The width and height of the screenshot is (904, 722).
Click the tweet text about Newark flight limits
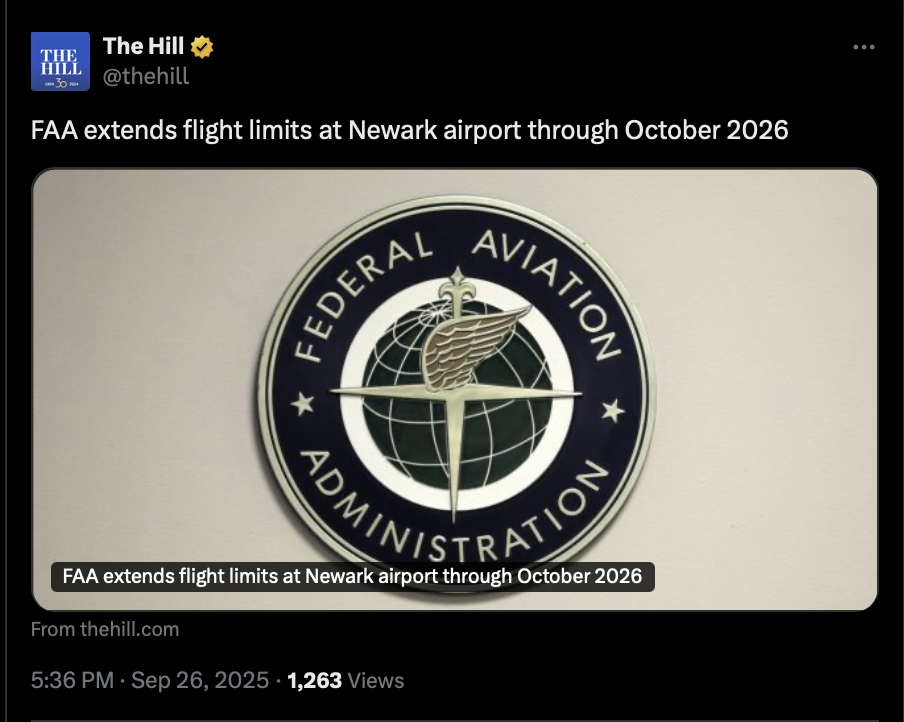click(409, 130)
